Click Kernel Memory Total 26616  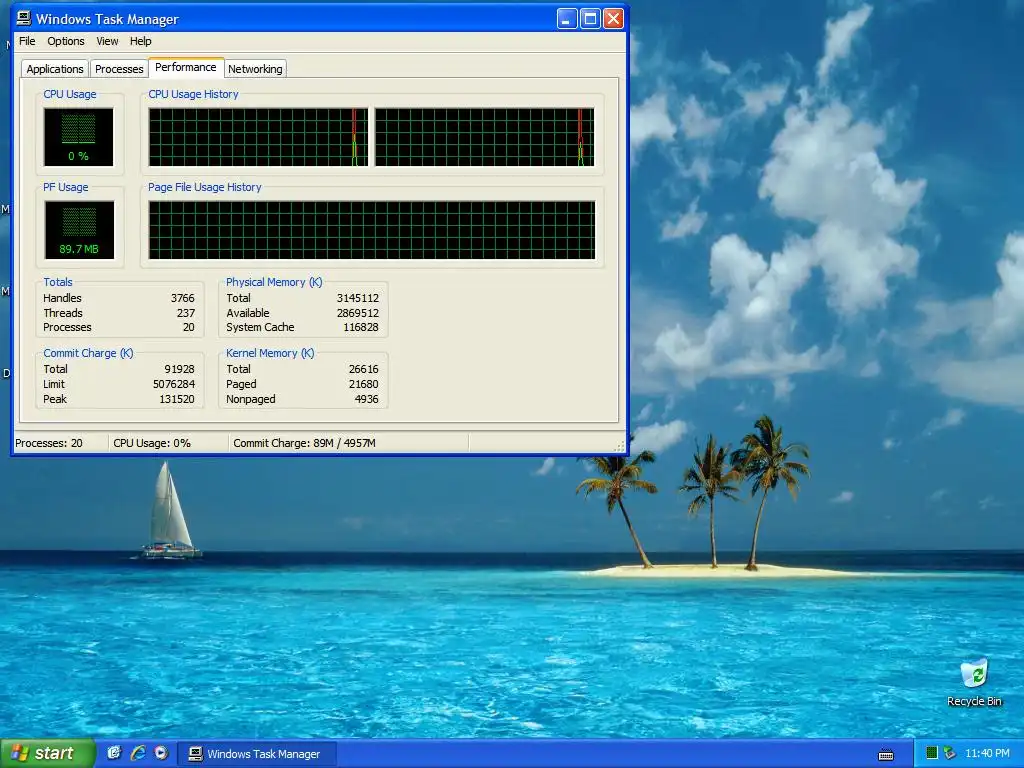coord(364,369)
